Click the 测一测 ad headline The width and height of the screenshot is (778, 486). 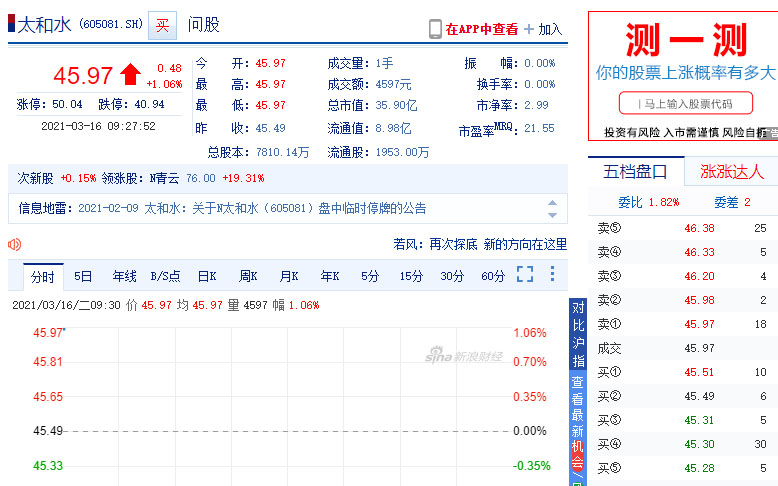click(x=686, y=40)
